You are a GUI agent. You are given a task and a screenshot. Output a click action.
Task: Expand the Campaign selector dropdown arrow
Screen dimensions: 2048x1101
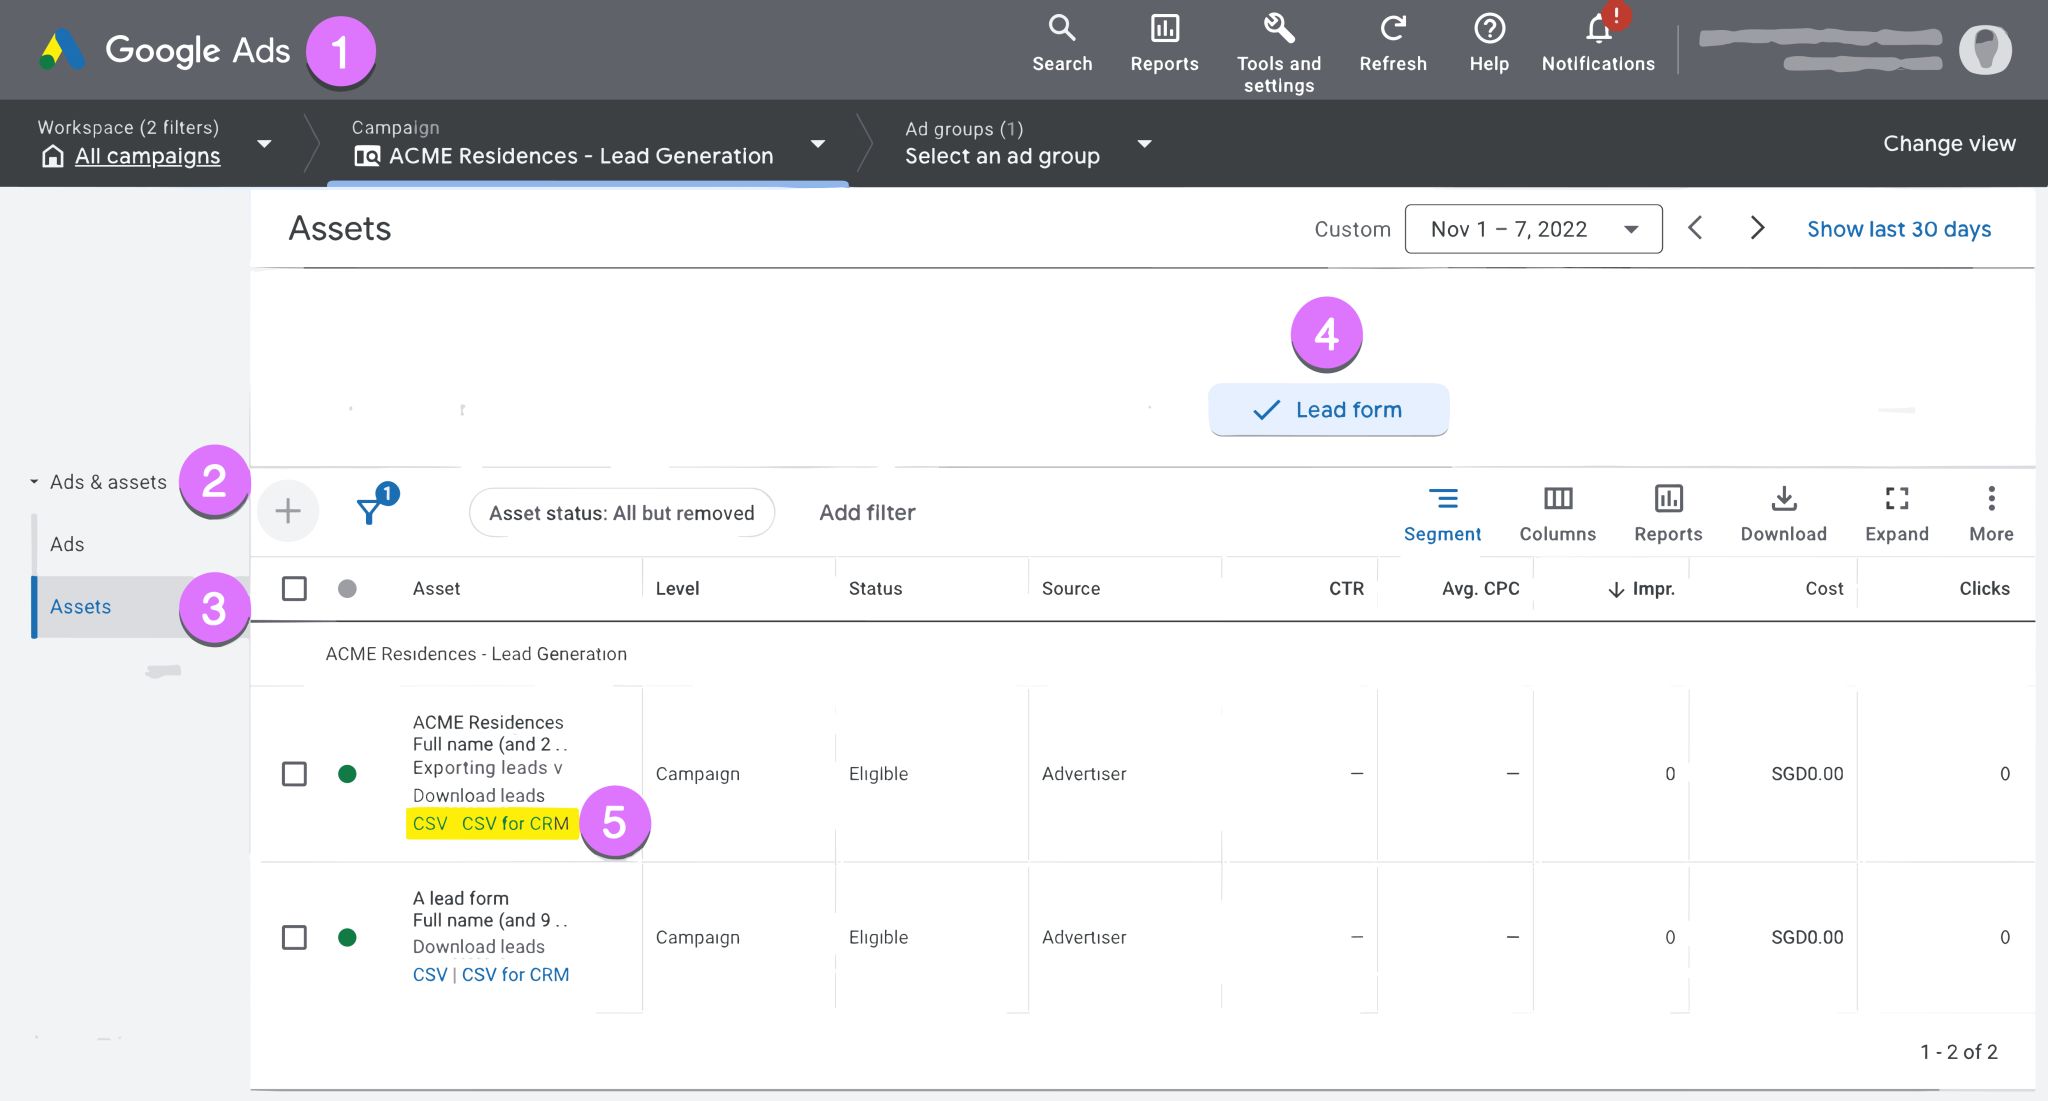818,144
